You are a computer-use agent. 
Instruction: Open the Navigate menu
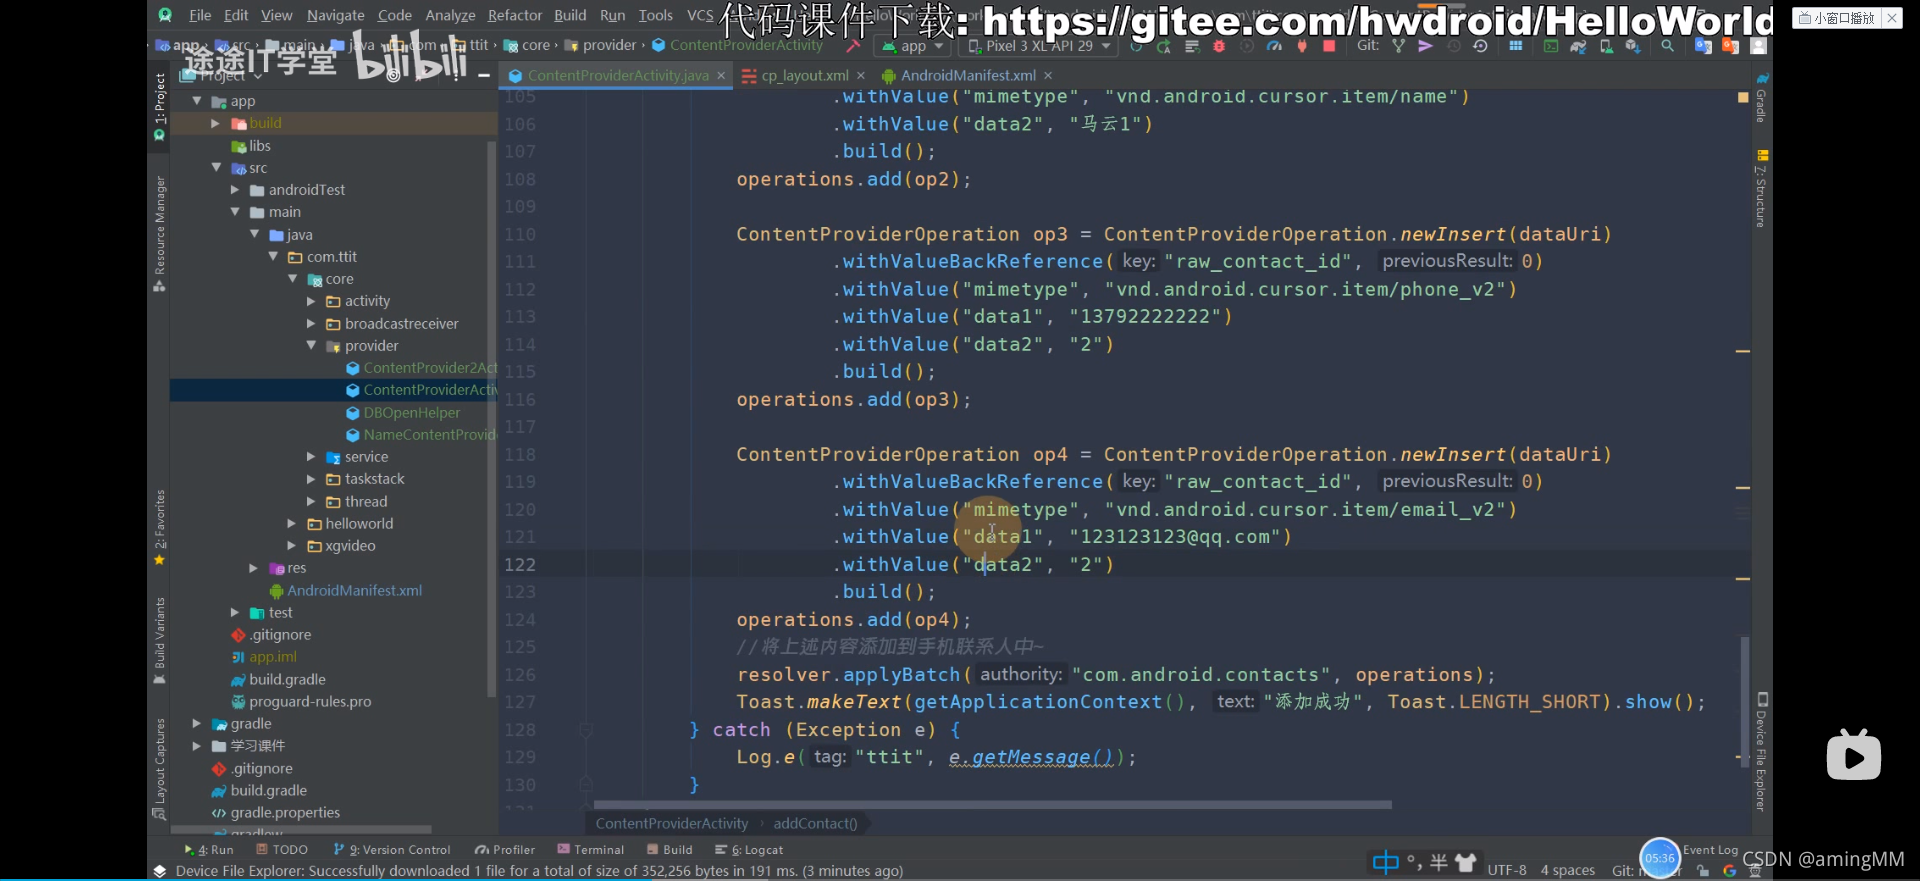click(x=335, y=15)
